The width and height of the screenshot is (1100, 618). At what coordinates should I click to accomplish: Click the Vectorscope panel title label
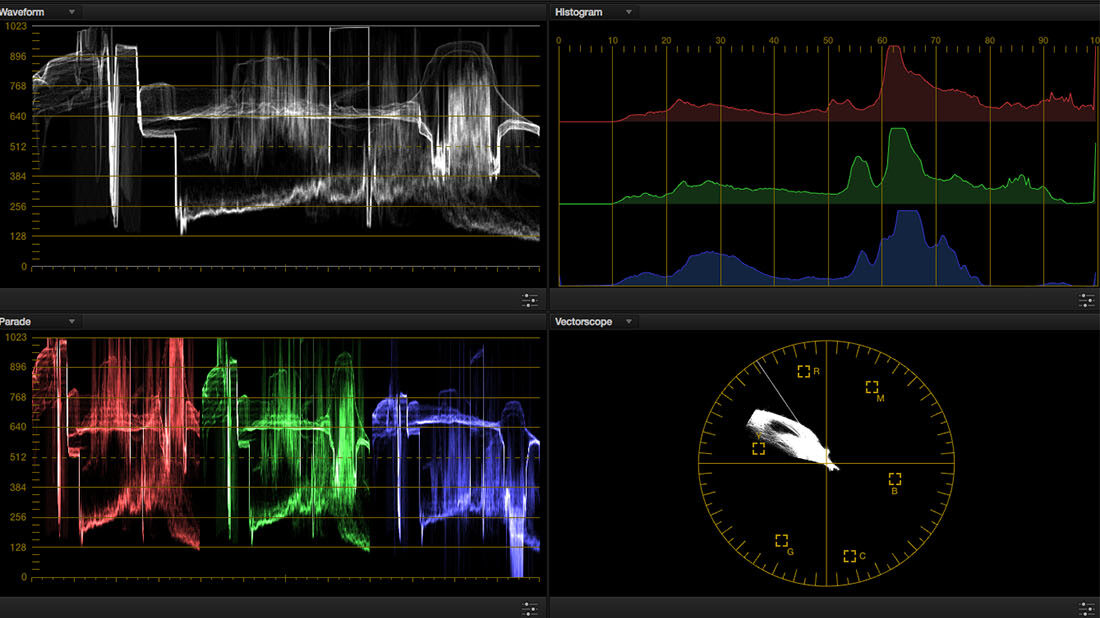click(583, 322)
